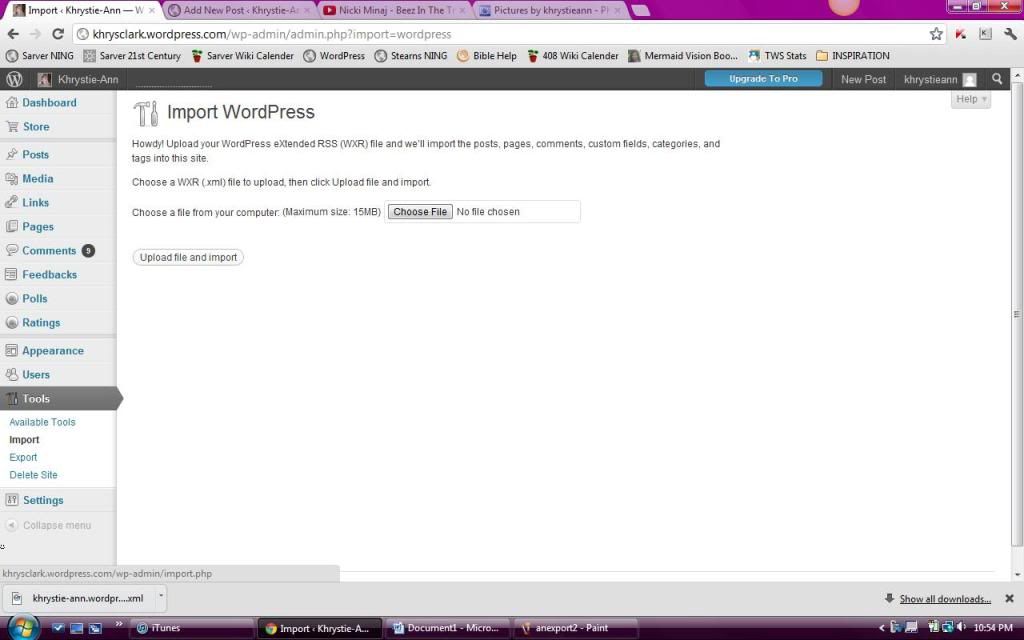This screenshot has height=640, width=1024.
Task: Switch to Document1 Microsoft Word in the taskbar
Action: [448, 628]
